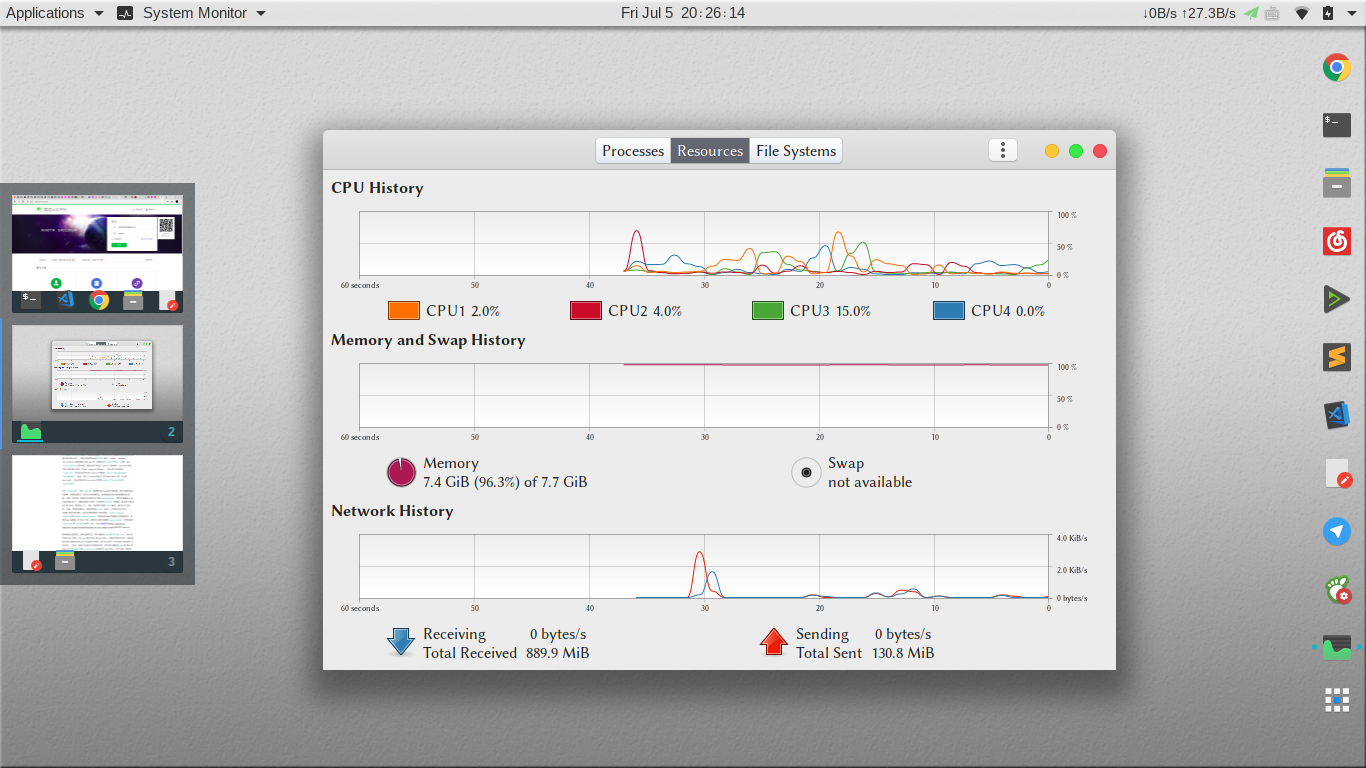Pick the CPU2 red color swatch

586,311
